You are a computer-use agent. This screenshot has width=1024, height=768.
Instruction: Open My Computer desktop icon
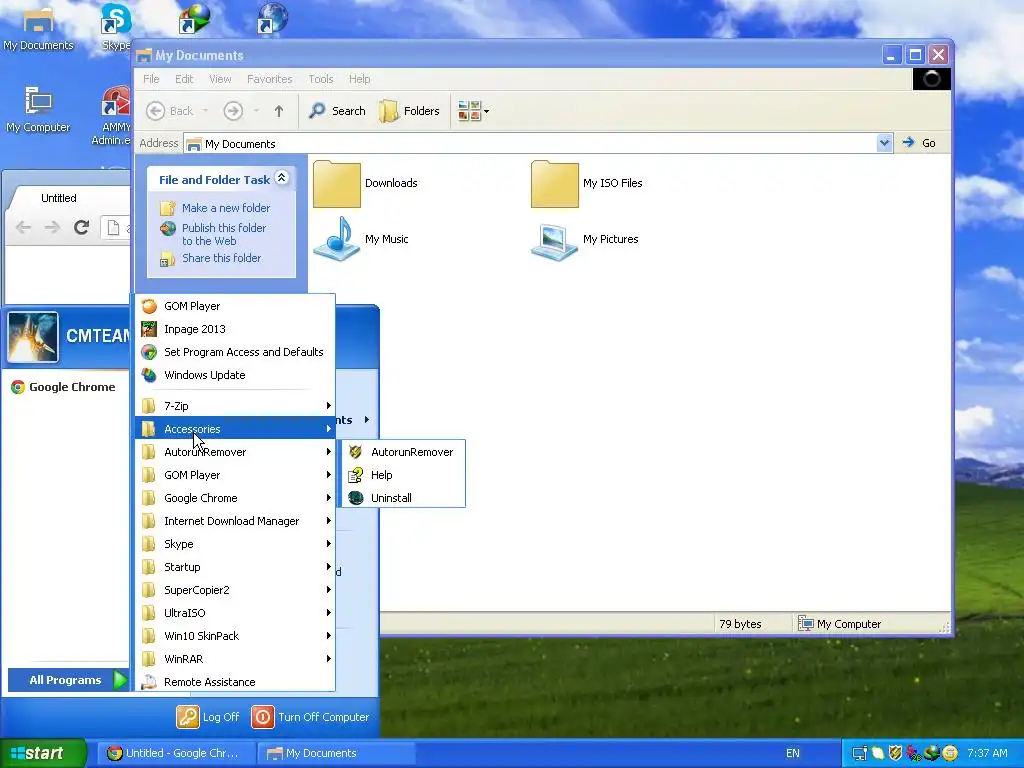[x=38, y=109]
